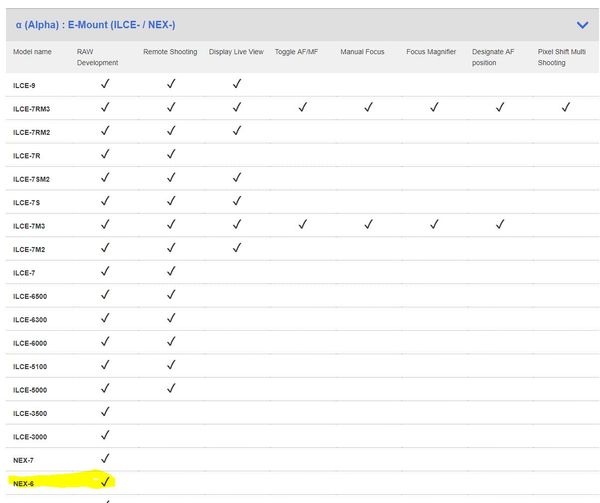600x503 pixels.
Task: Collapse the E-Mount section with the chevron
Action: point(582,24)
